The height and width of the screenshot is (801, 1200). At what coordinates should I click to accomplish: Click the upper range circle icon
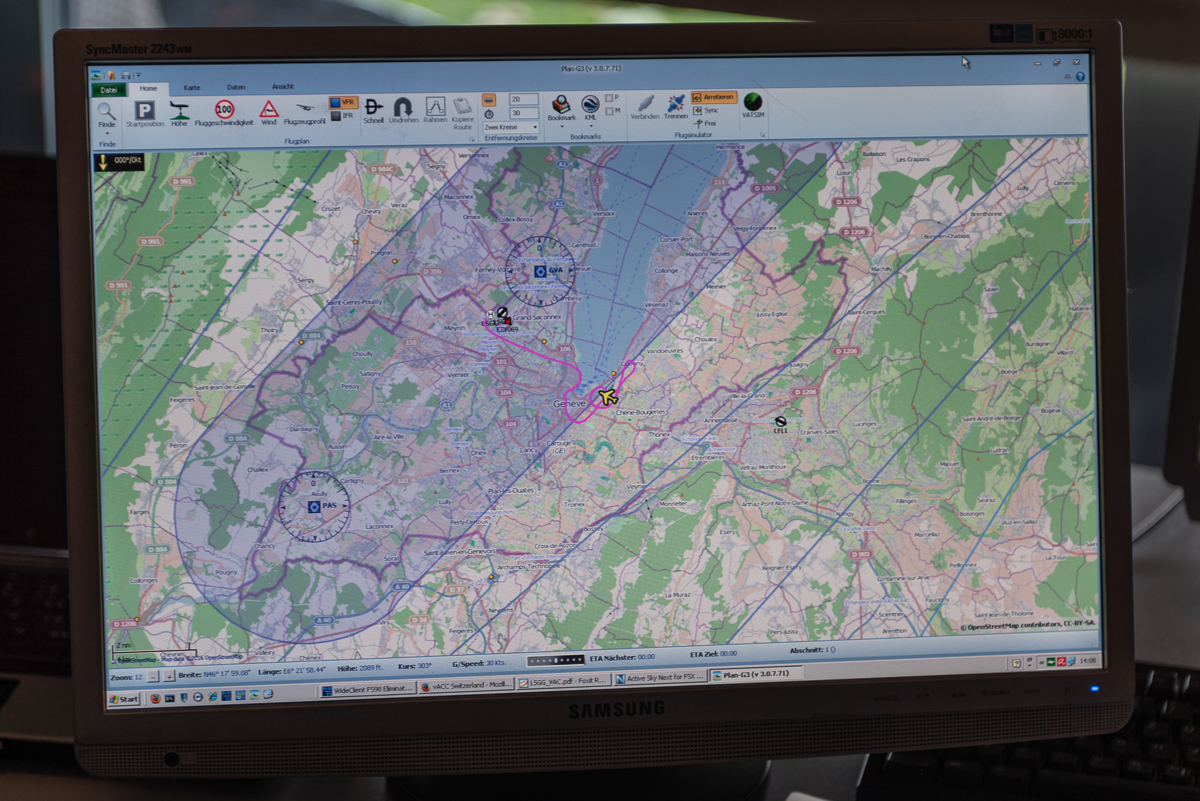click(x=488, y=100)
